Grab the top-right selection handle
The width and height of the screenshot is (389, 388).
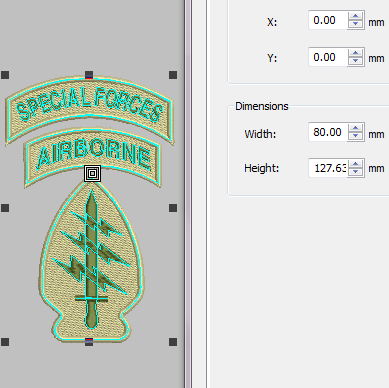(x=173, y=75)
